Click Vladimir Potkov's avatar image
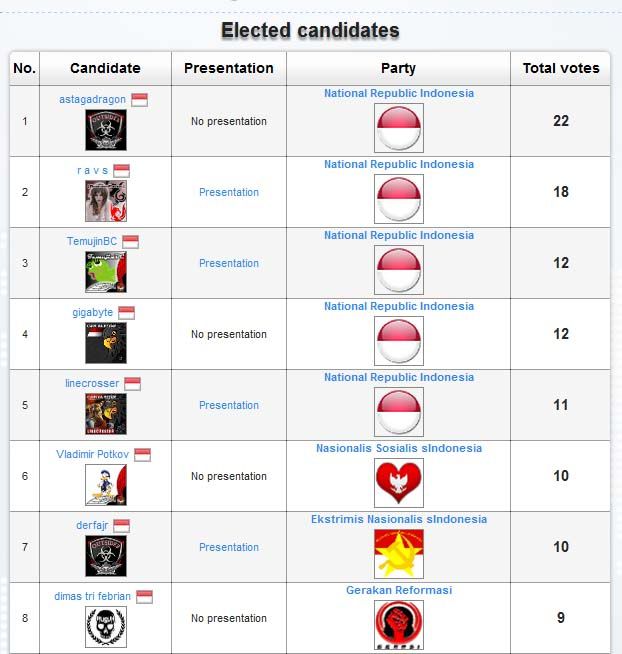The width and height of the screenshot is (622, 654). [105, 485]
